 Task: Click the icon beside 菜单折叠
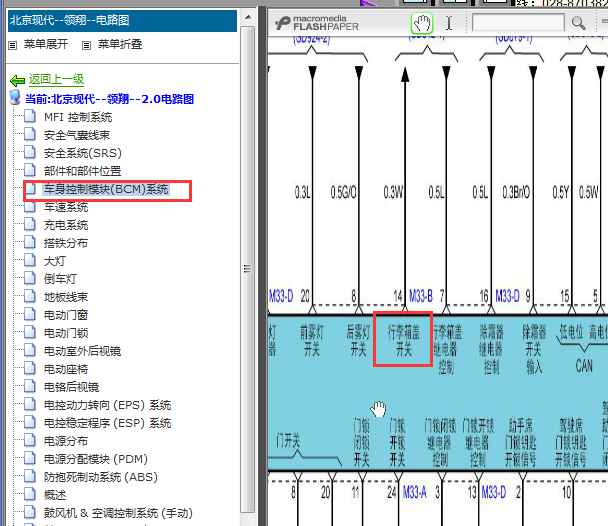pyautogui.click(x=86, y=46)
